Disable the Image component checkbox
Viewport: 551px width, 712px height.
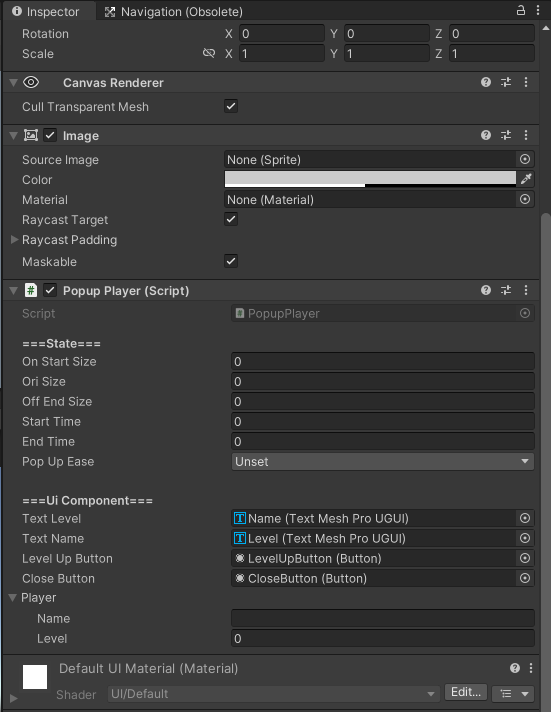(x=50, y=135)
